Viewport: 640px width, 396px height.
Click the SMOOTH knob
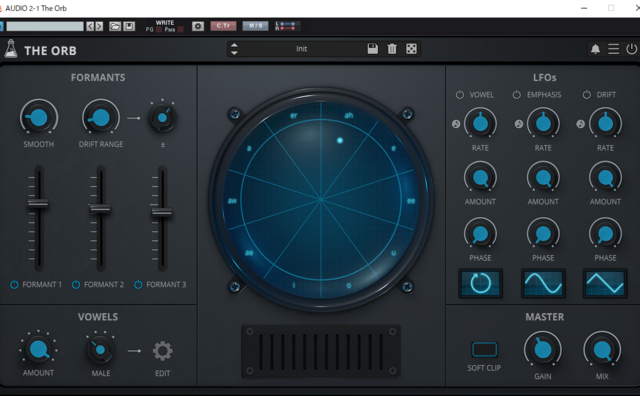point(39,118)
